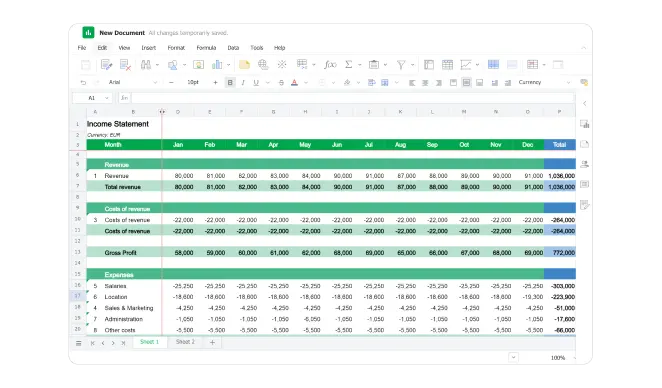
Task: Toggle bold formatting
Action: (x=230, y=82)
